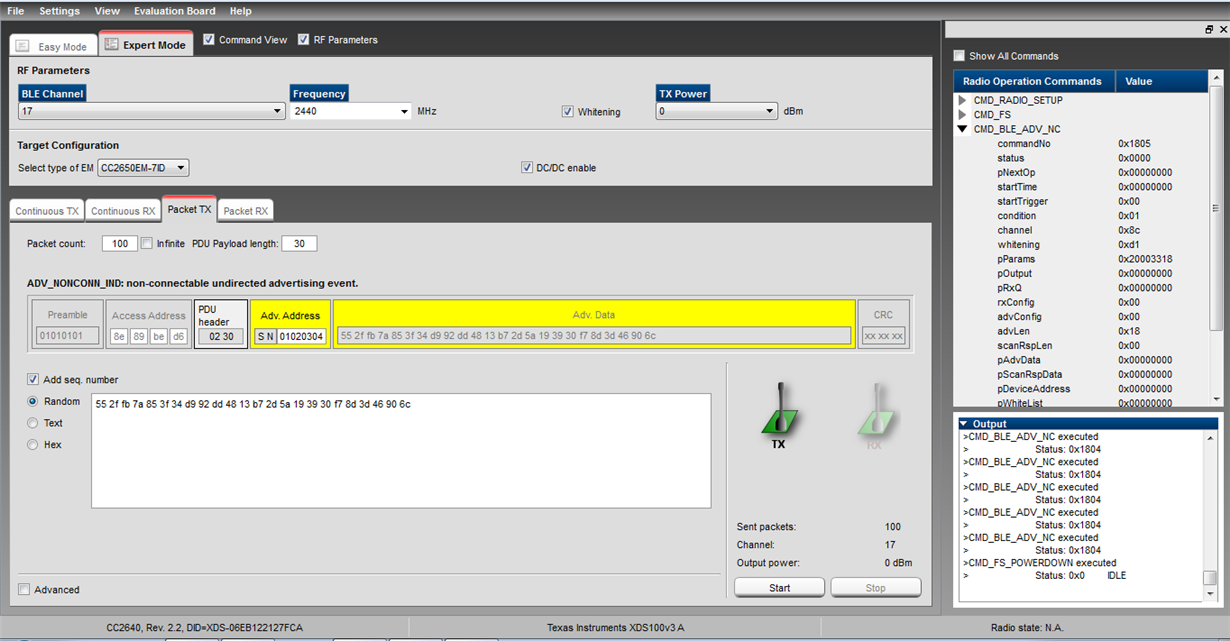This screenshot has height=641, width=1230.
Task: Check Show All Commands
Action: tap(959, 56)
